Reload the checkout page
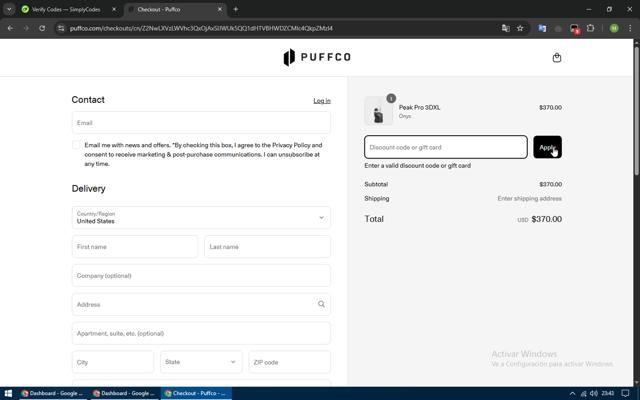 (42, 28)
